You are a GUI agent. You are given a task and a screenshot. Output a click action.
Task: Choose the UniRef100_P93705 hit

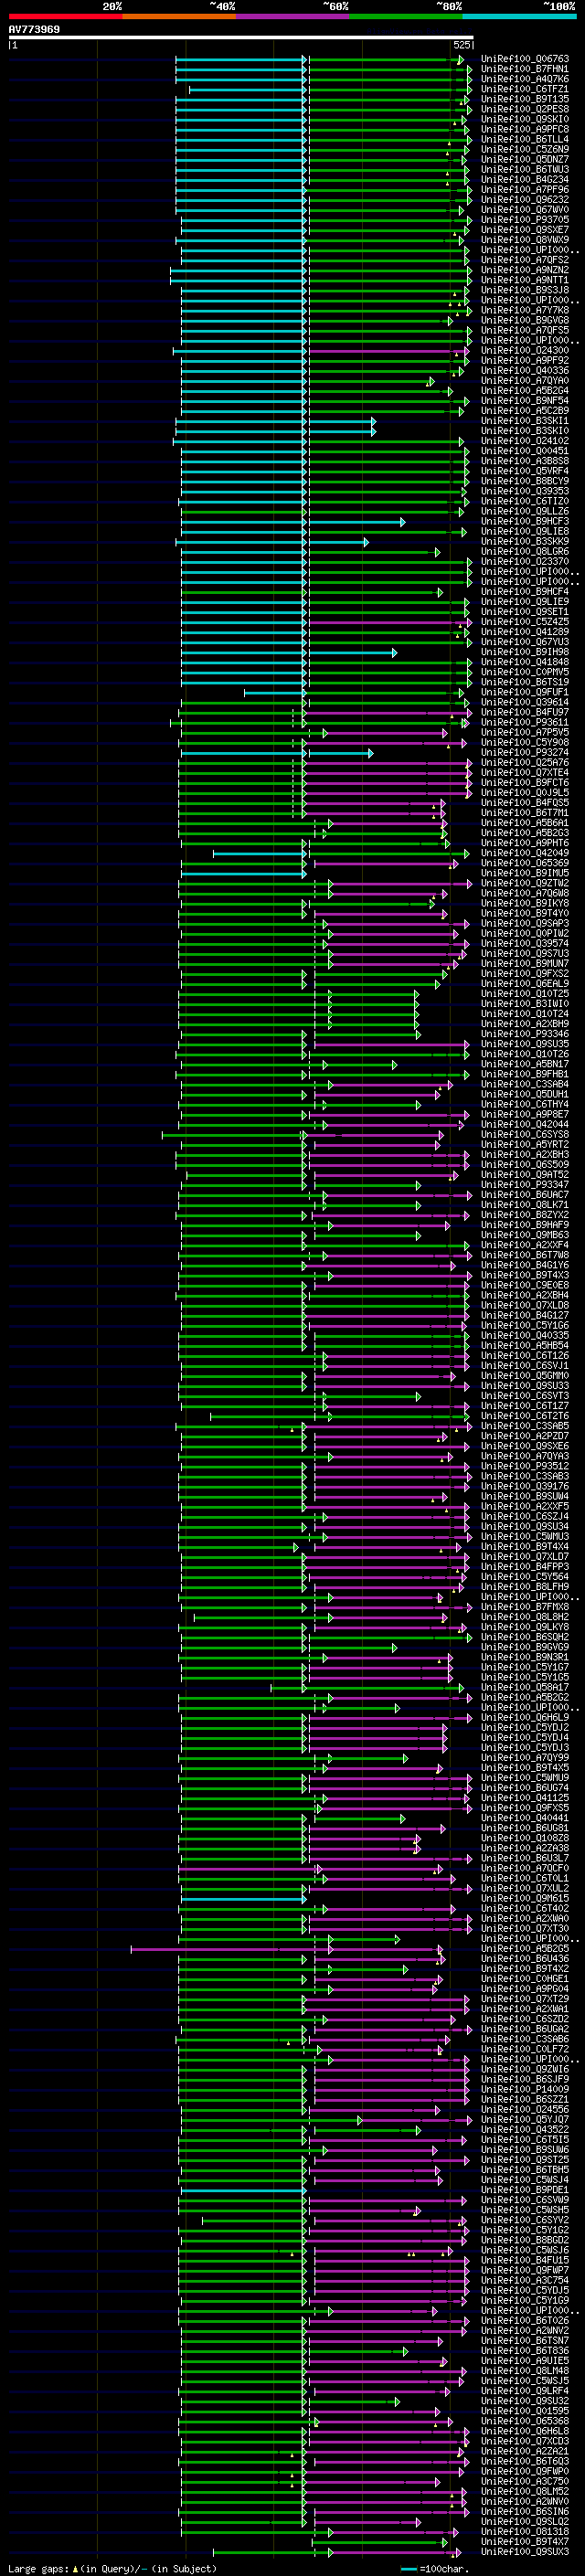tap(524, 219)
